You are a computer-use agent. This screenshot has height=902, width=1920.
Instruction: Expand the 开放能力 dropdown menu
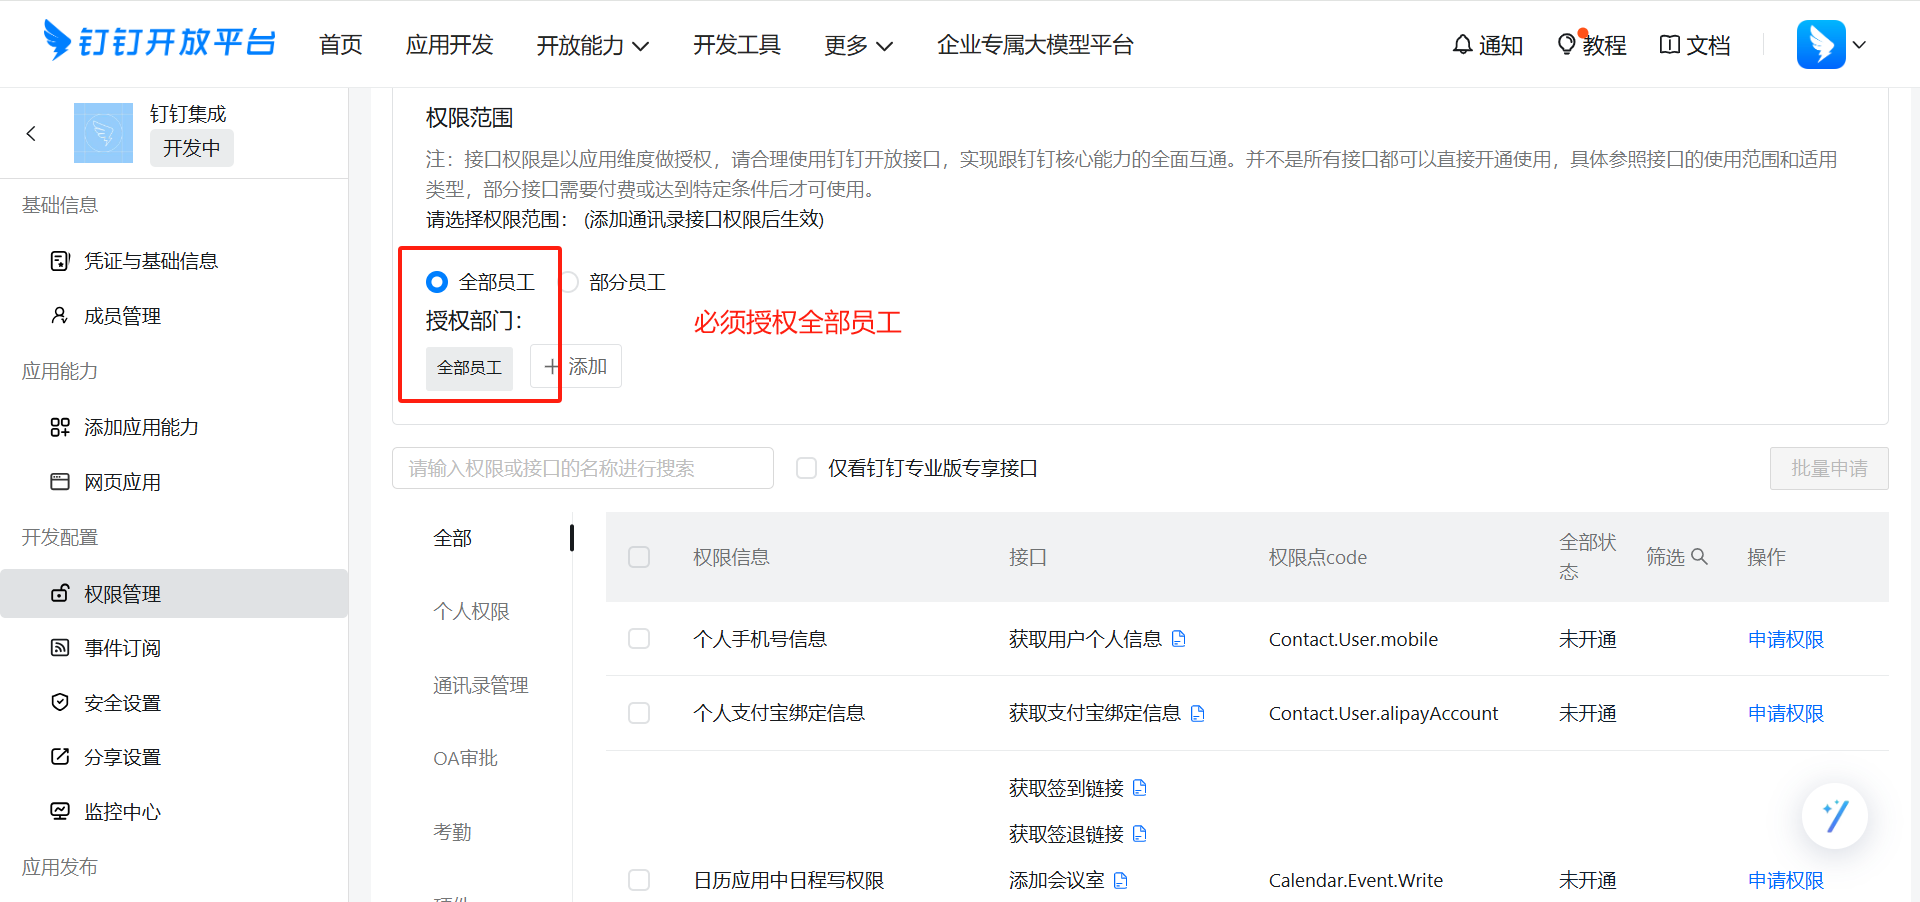click(593, 45)
